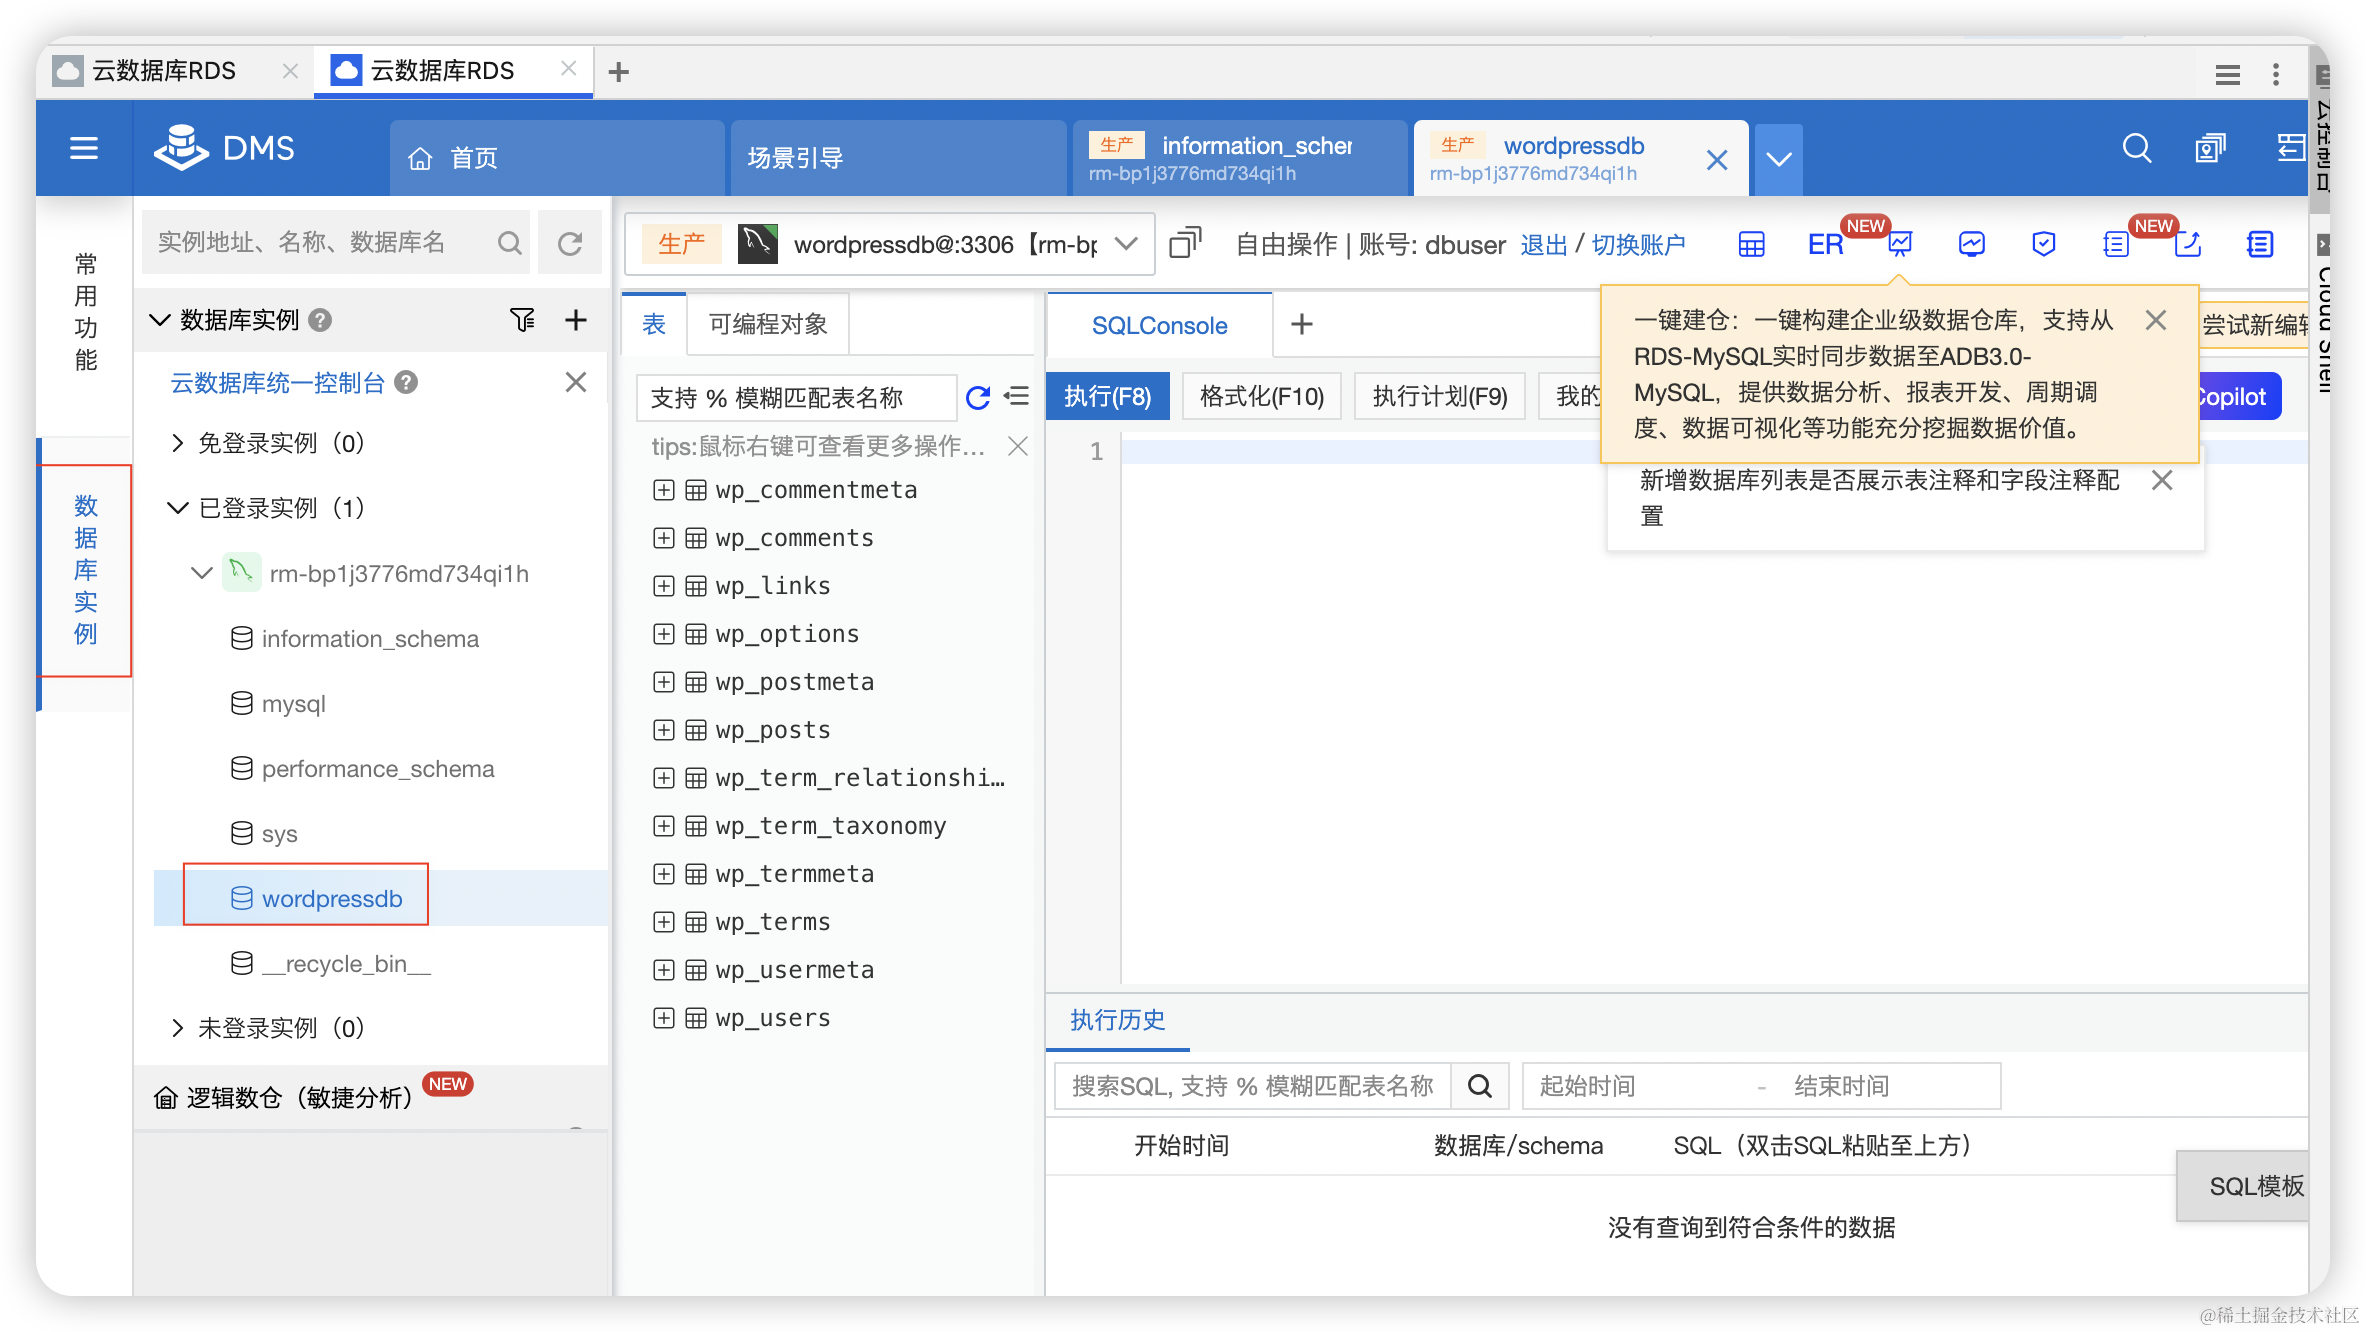
Task: Collapse the rm-bp1j3776md734qi1h instance node
Action: 202,573
